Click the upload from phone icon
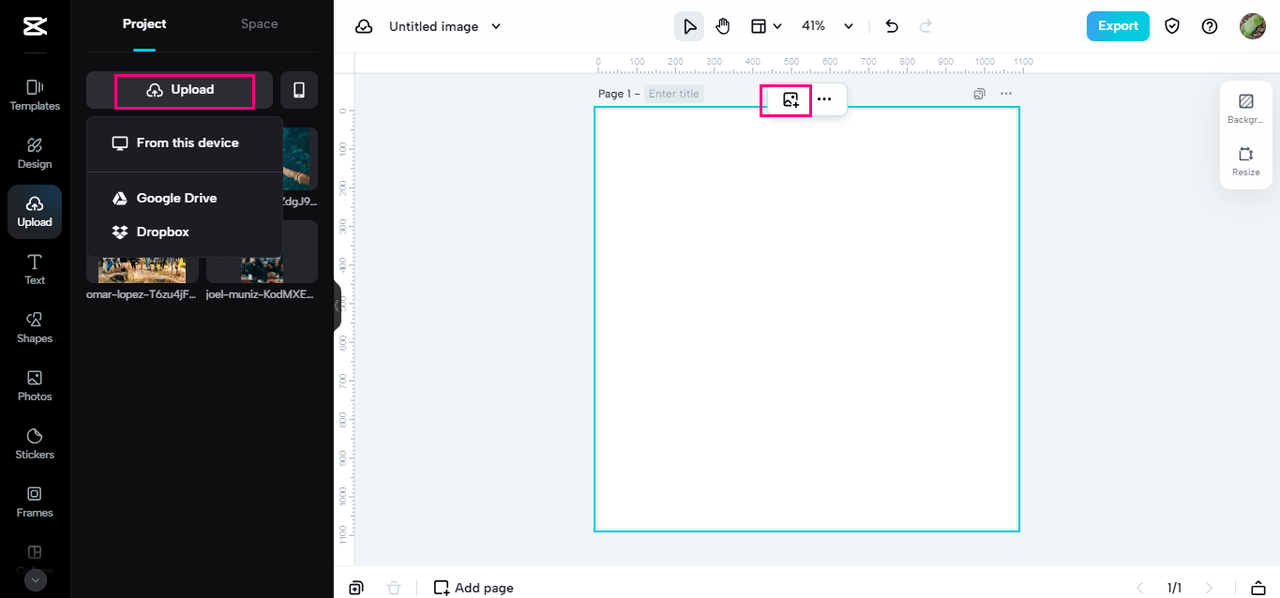 coord(299,90)
